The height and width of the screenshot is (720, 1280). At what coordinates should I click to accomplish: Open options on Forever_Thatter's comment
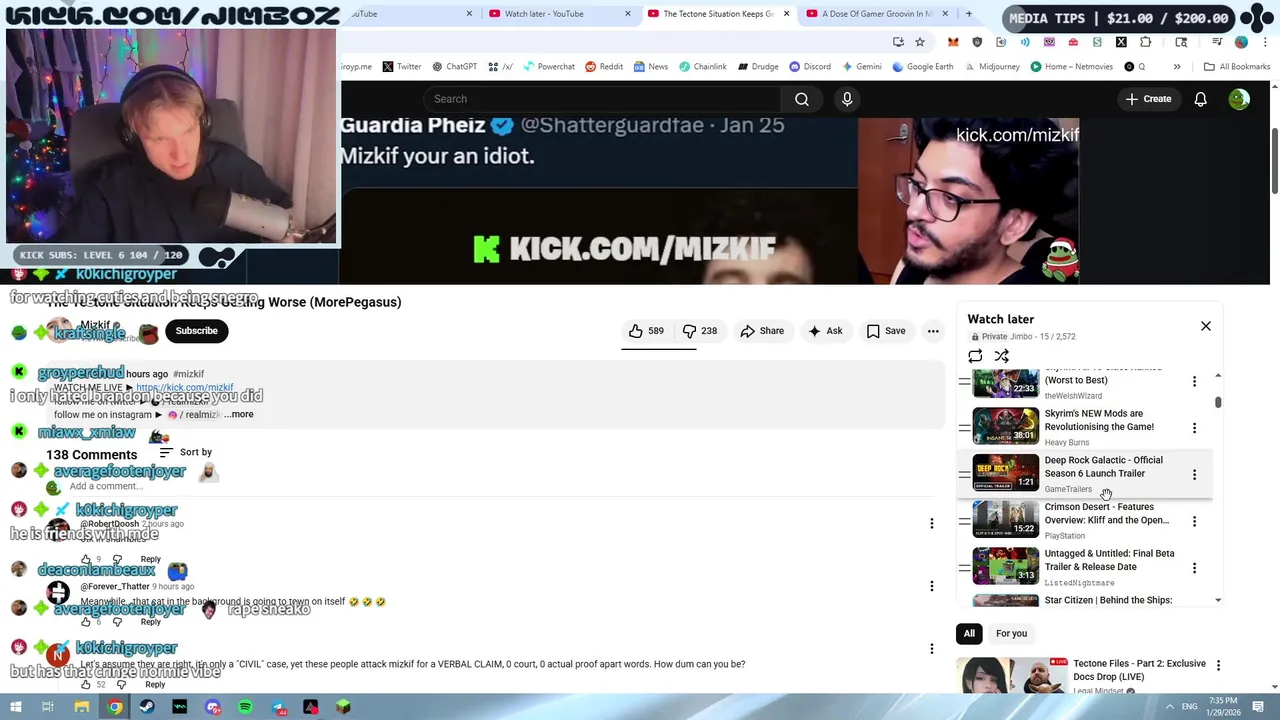[932, 586]
